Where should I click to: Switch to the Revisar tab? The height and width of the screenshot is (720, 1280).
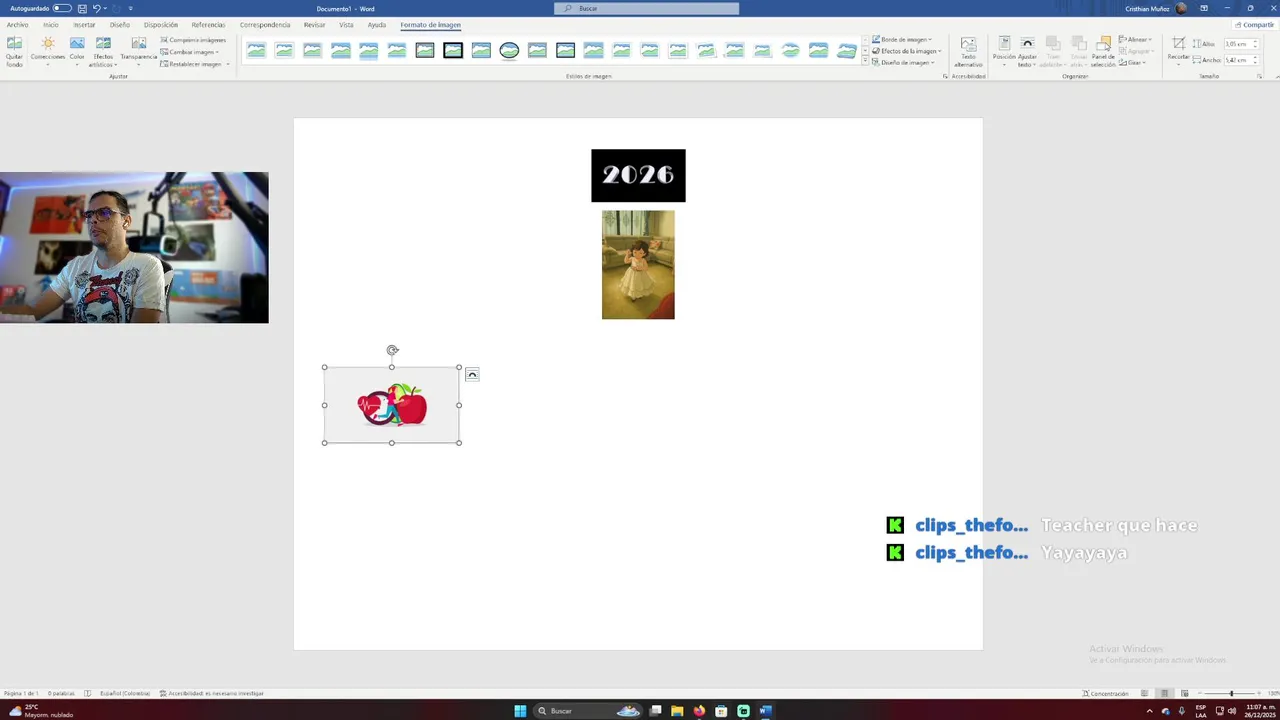pyautogui.click(x=314, y=25)
